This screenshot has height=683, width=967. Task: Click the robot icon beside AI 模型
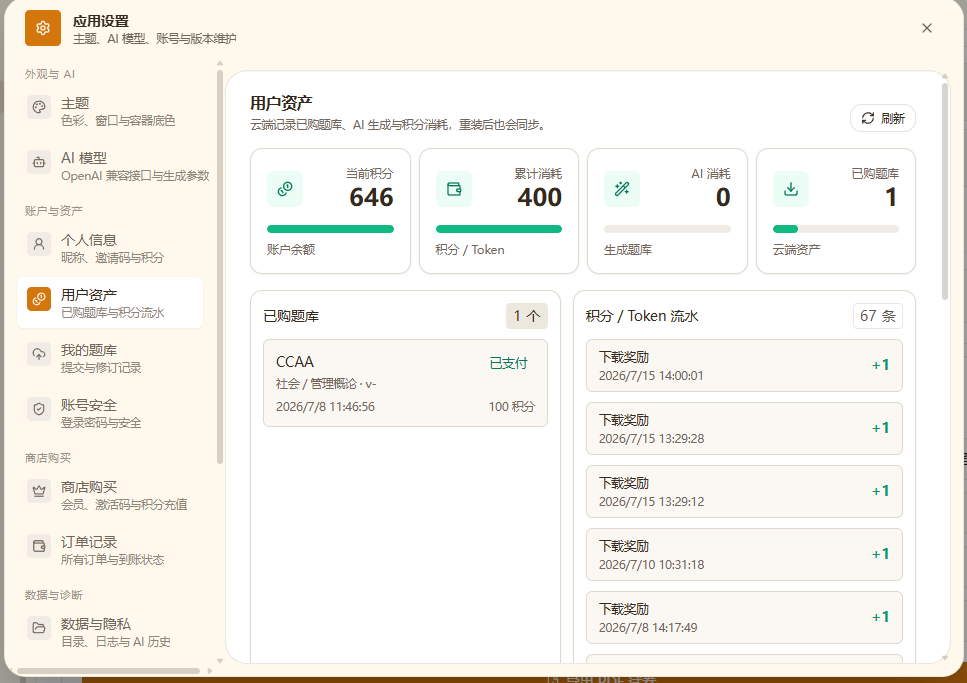pyautogui.click(x=39, y=162)
